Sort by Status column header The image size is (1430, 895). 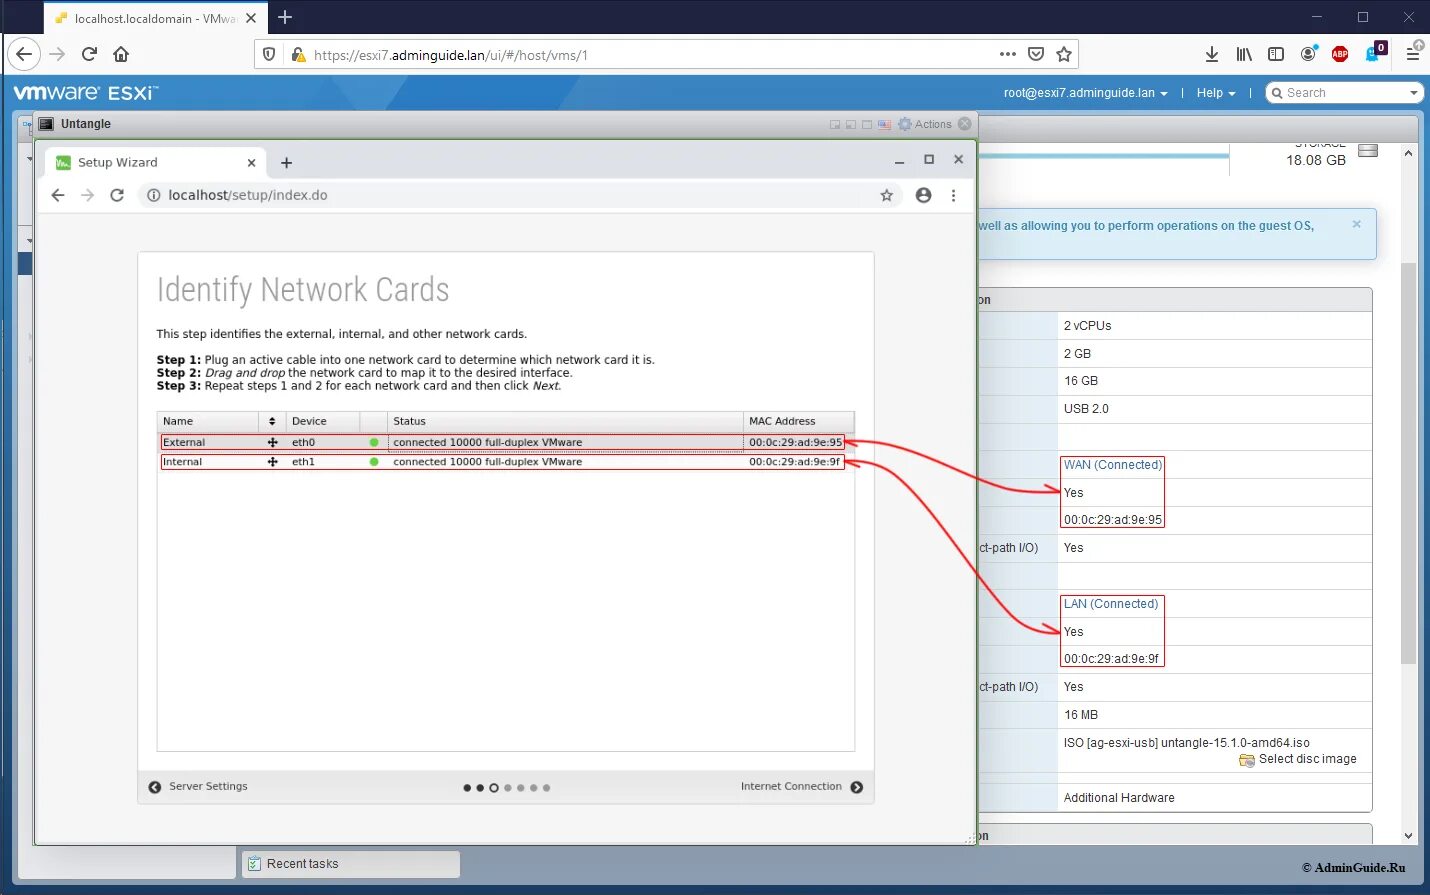(565, 421)
